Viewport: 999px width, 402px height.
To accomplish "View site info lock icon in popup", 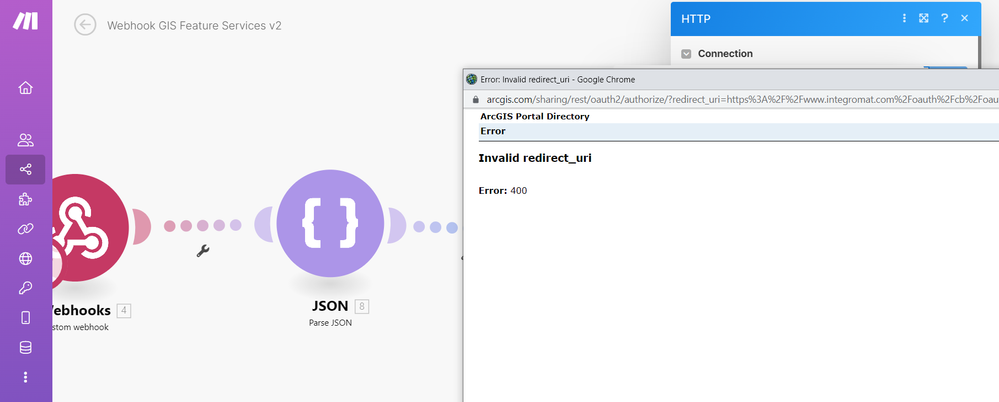I will pos(475,100).
